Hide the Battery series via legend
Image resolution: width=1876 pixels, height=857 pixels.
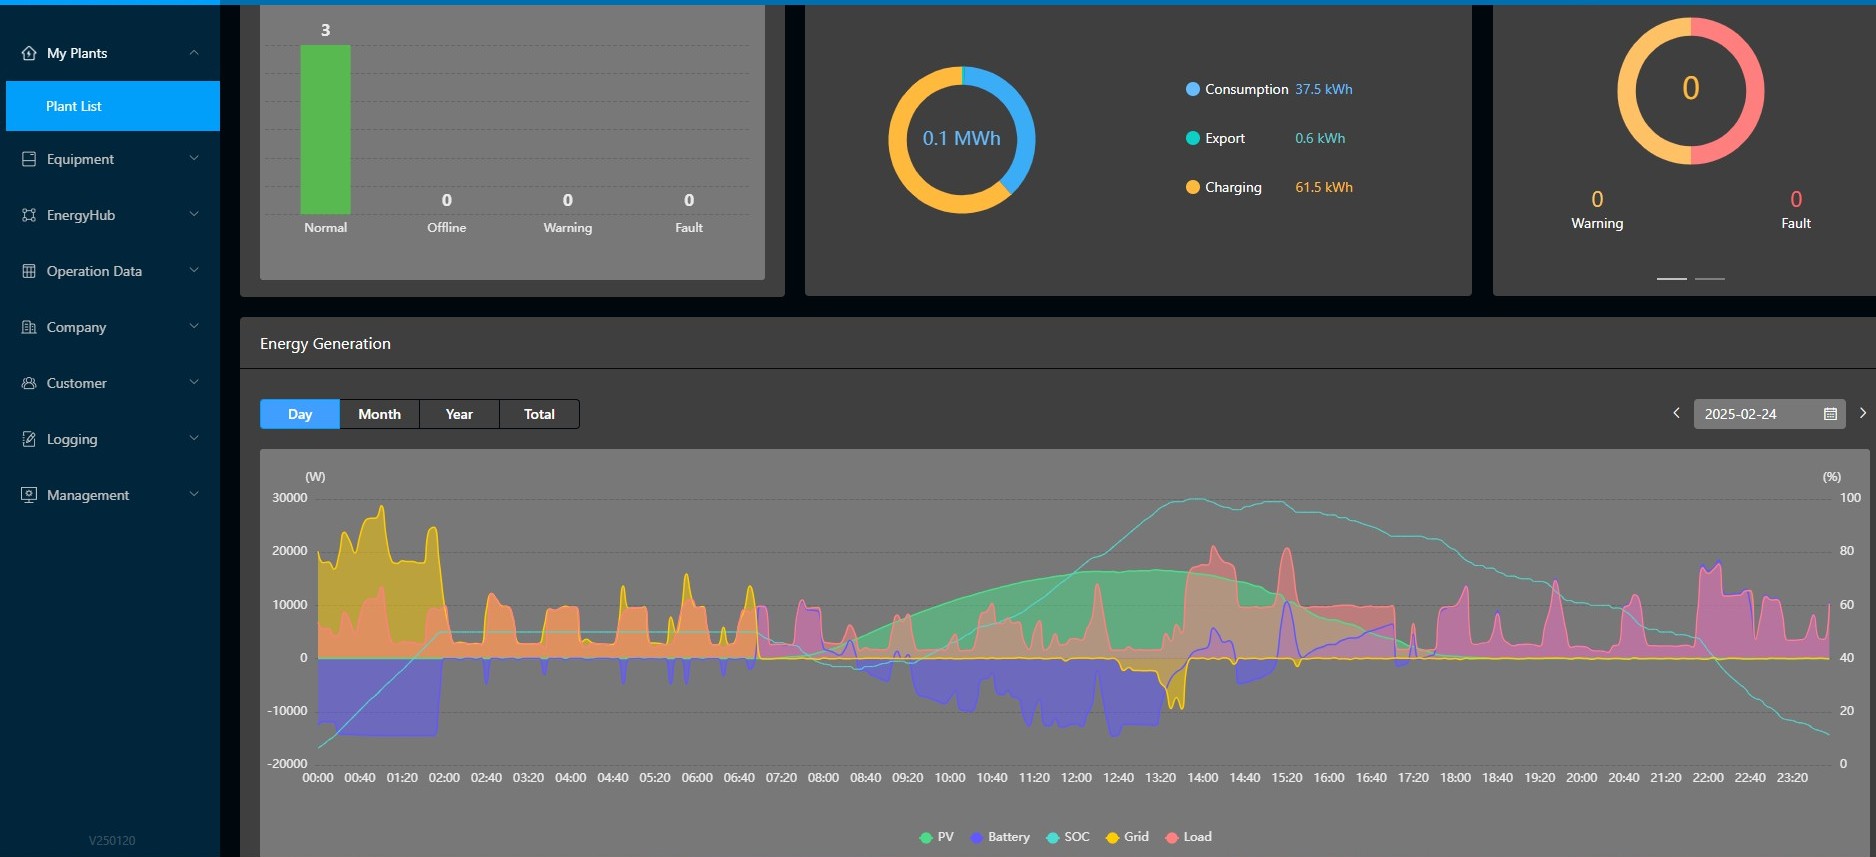click(x=999, y=837)
